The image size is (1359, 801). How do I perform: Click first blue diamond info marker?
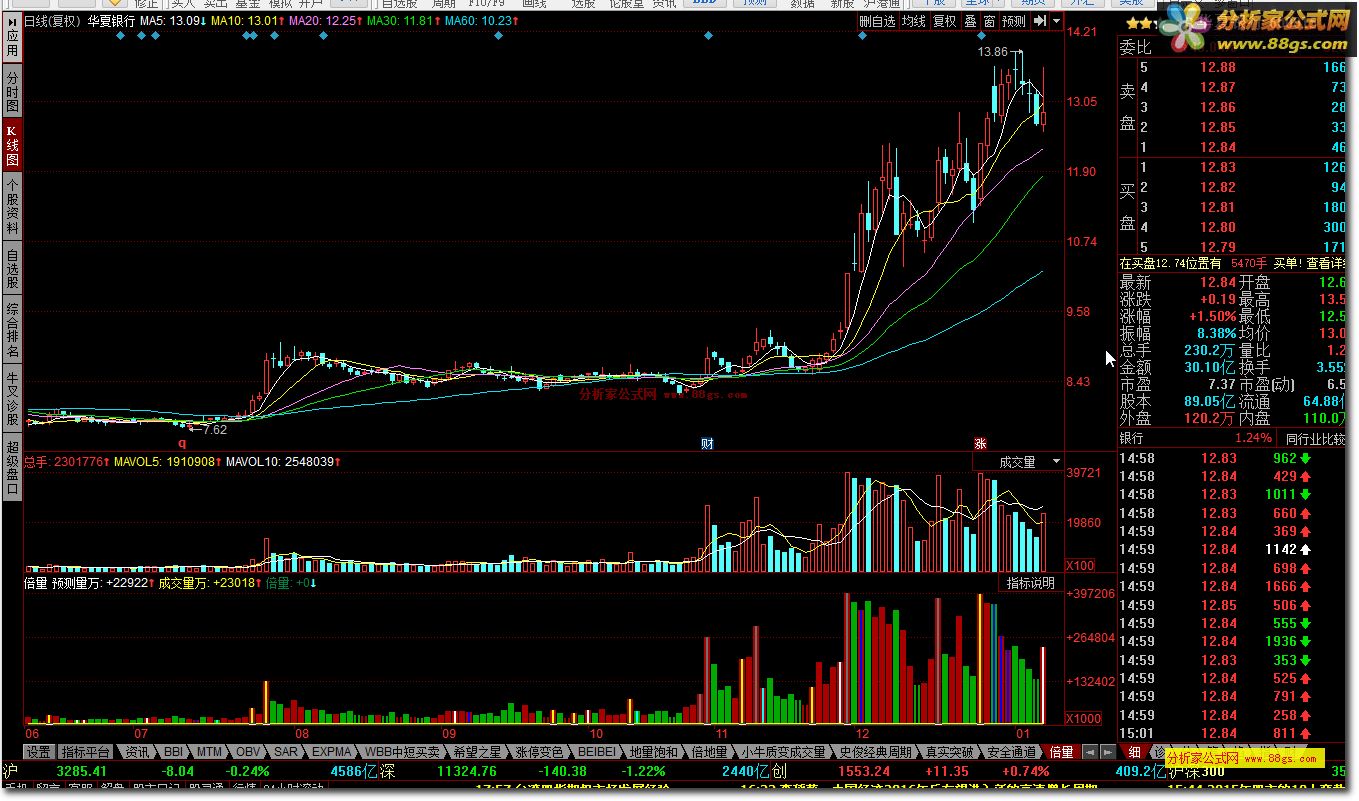(x=120, y=36)
